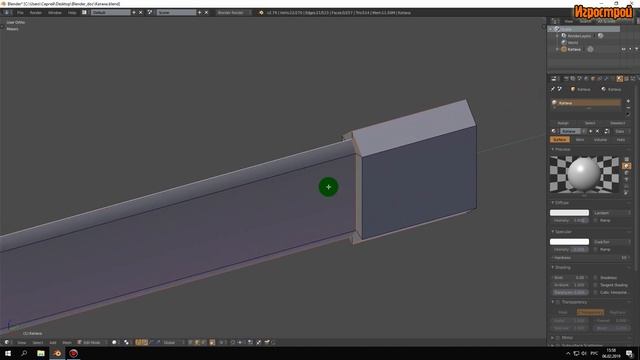The height and width of the screenshot is (360, 640).
Task: Open the File menu
Action: click(x=20, y=13)
